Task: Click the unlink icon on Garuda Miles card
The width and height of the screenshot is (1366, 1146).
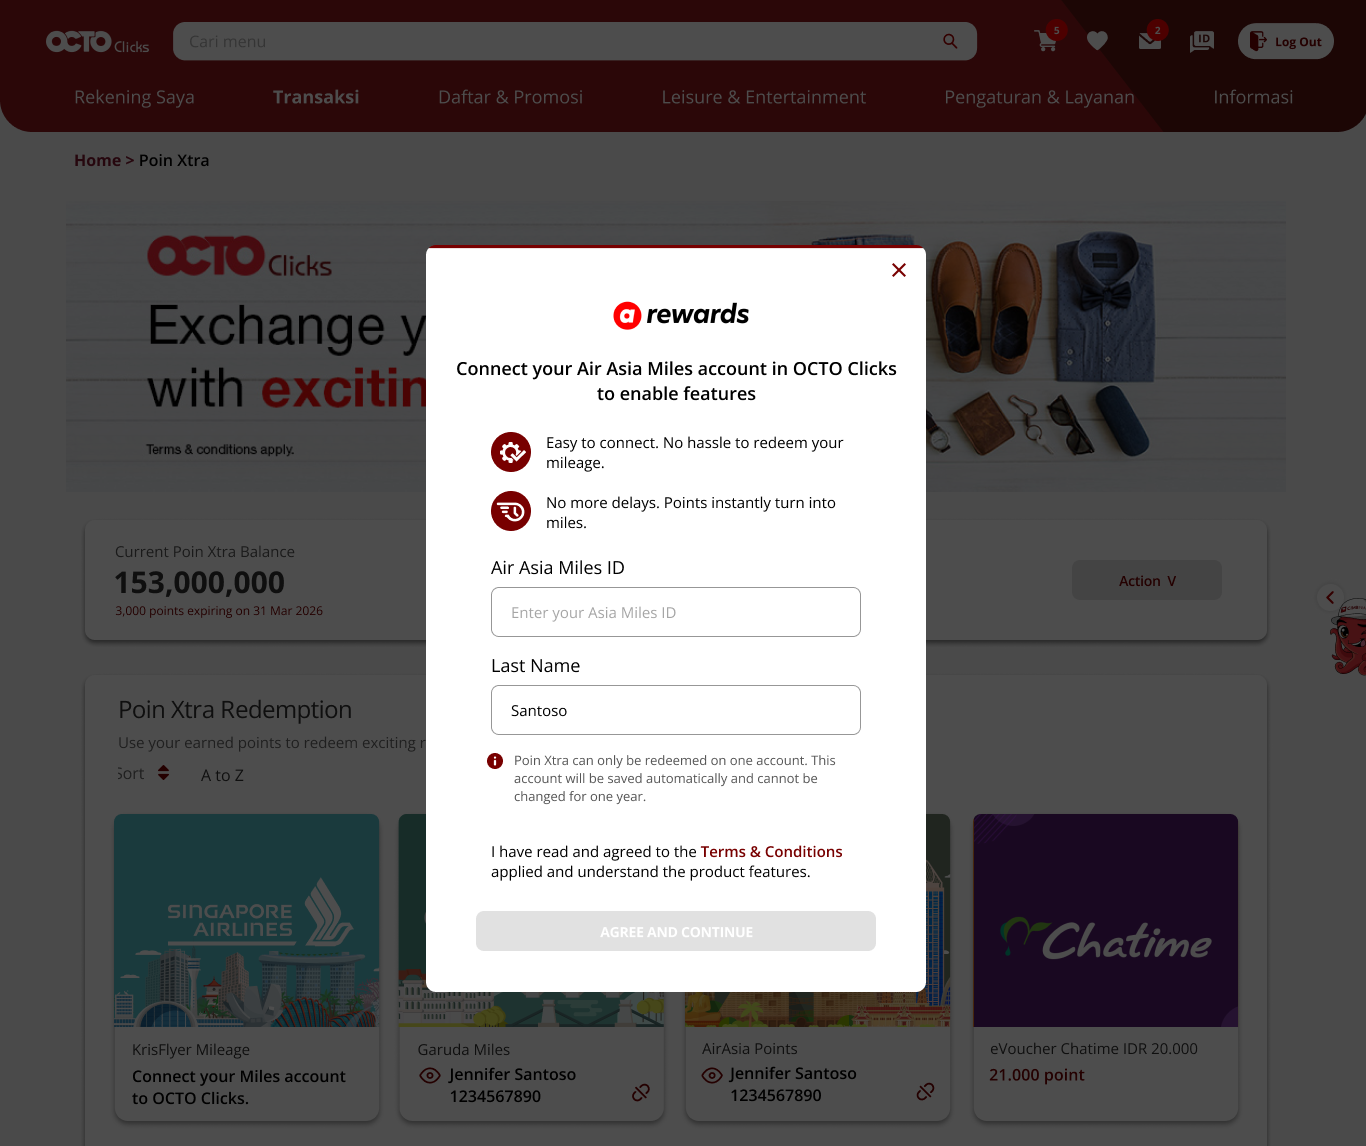Action: click(x=641, y=1093)
